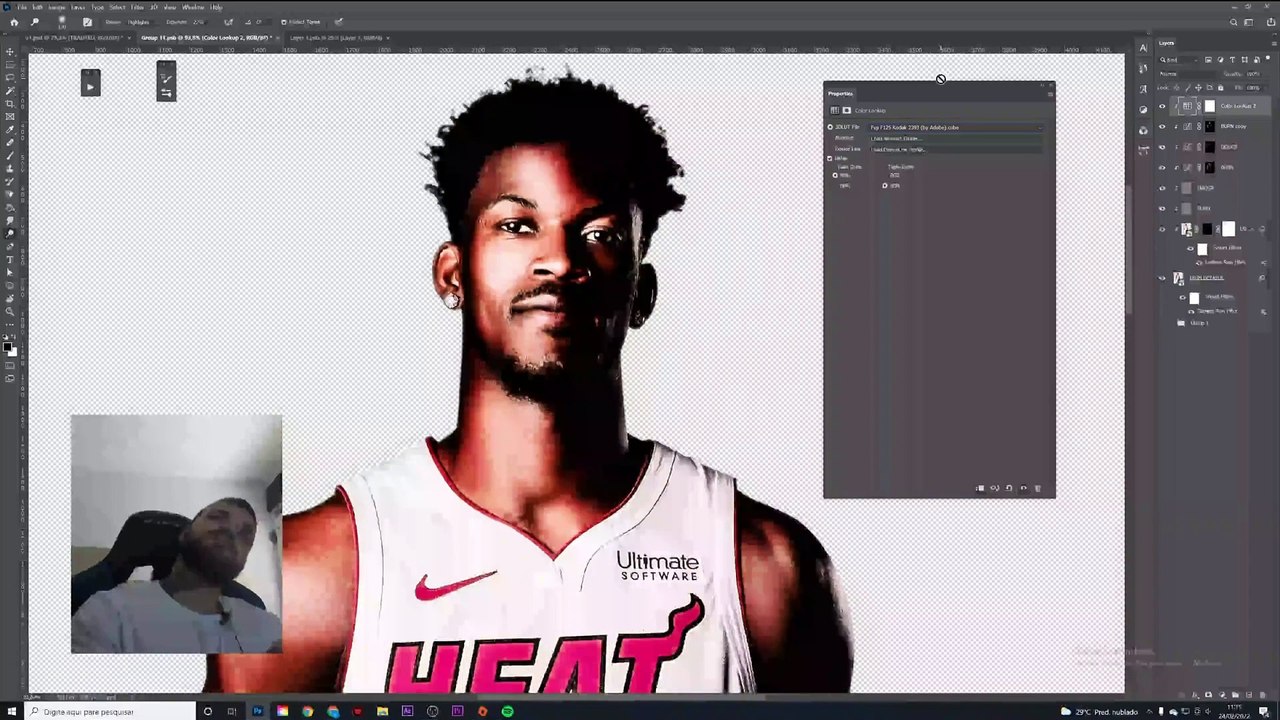Screen dimensions: 1280x720
Task: Open the layer filter Kind dropdown
Action: point(1178,60)
